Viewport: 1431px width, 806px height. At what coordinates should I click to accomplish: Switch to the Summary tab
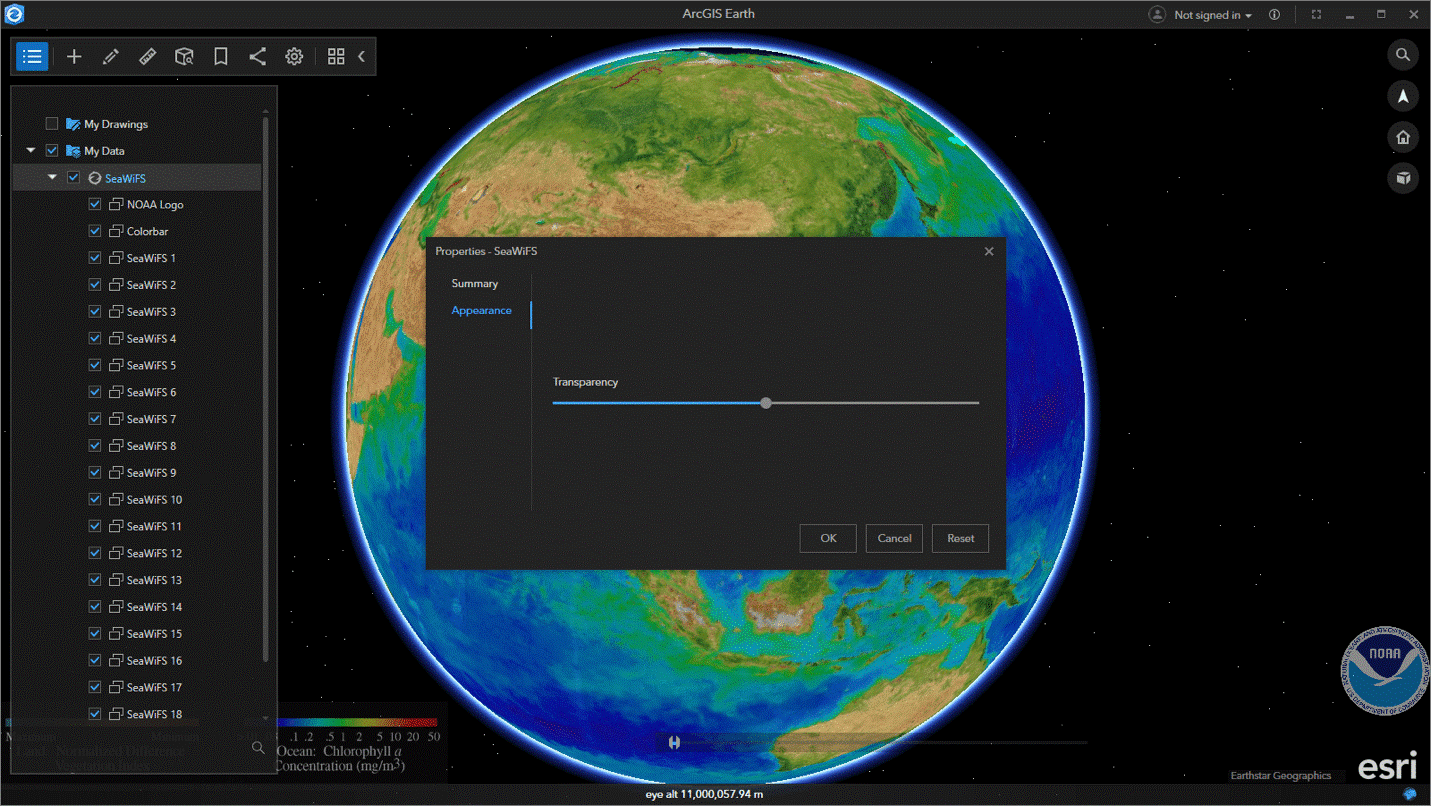(x=475, y=283)
